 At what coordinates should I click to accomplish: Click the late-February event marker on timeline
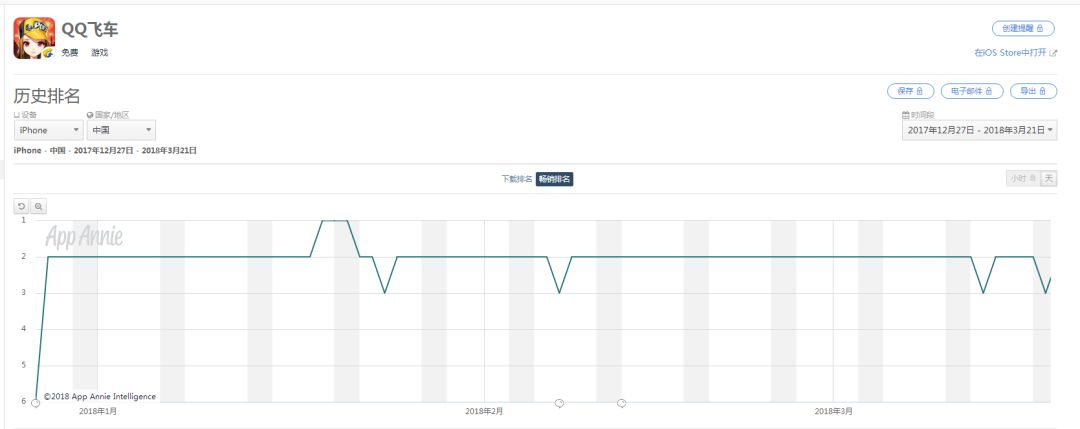point(622,403)
